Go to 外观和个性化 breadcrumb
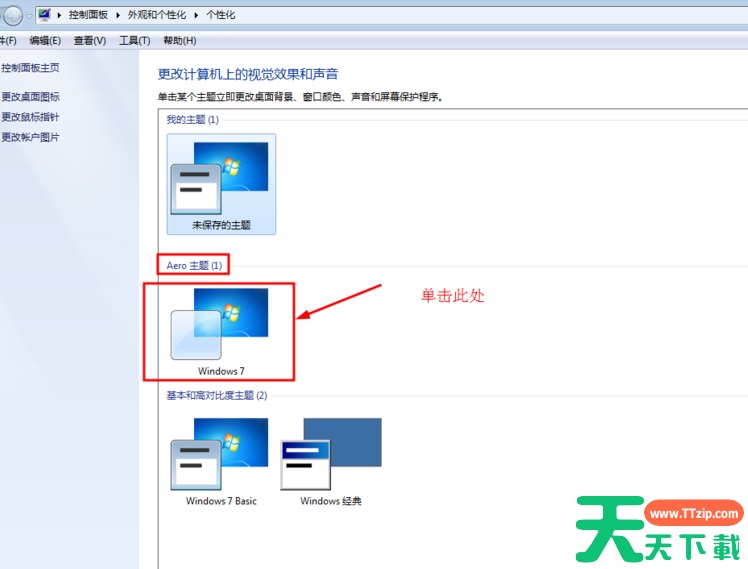Viewport: 748px width, 569px height. point(157,15)
